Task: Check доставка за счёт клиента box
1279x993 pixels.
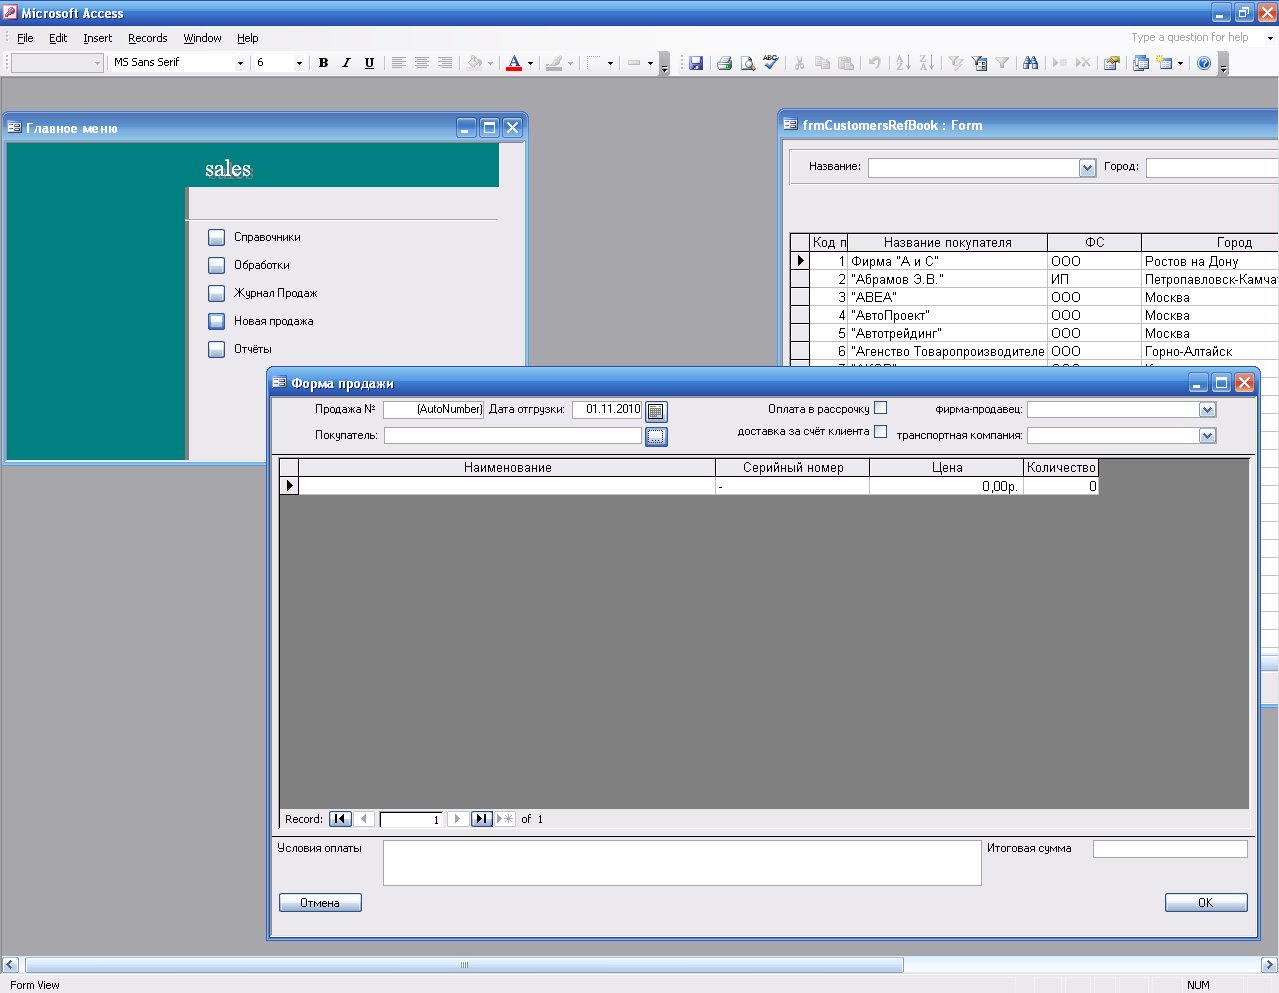Action: coord(880,431)
